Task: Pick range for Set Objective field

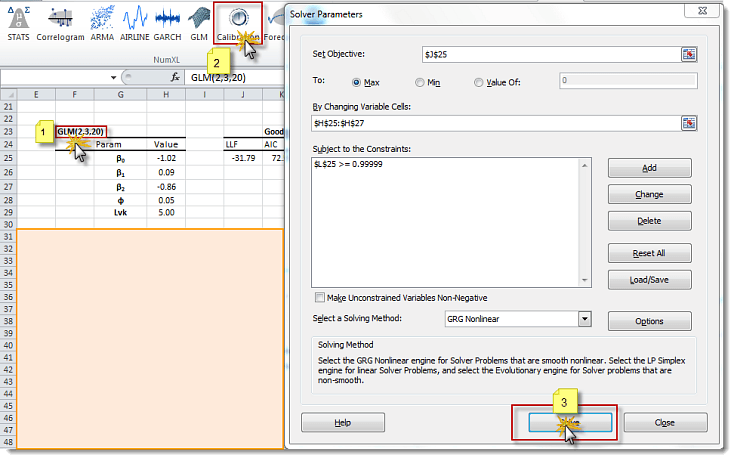Action: click(689, 54)
